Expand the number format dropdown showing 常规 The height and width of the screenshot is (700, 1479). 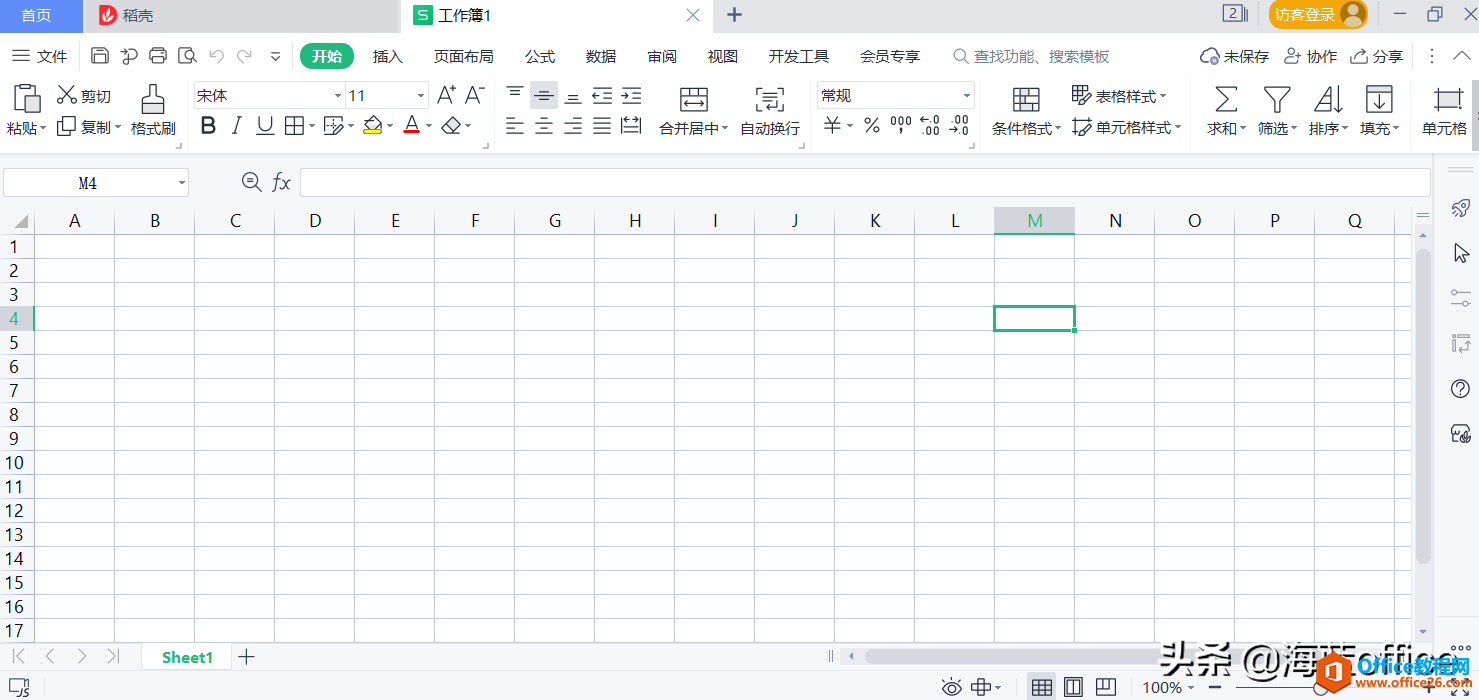pos(966,96)
